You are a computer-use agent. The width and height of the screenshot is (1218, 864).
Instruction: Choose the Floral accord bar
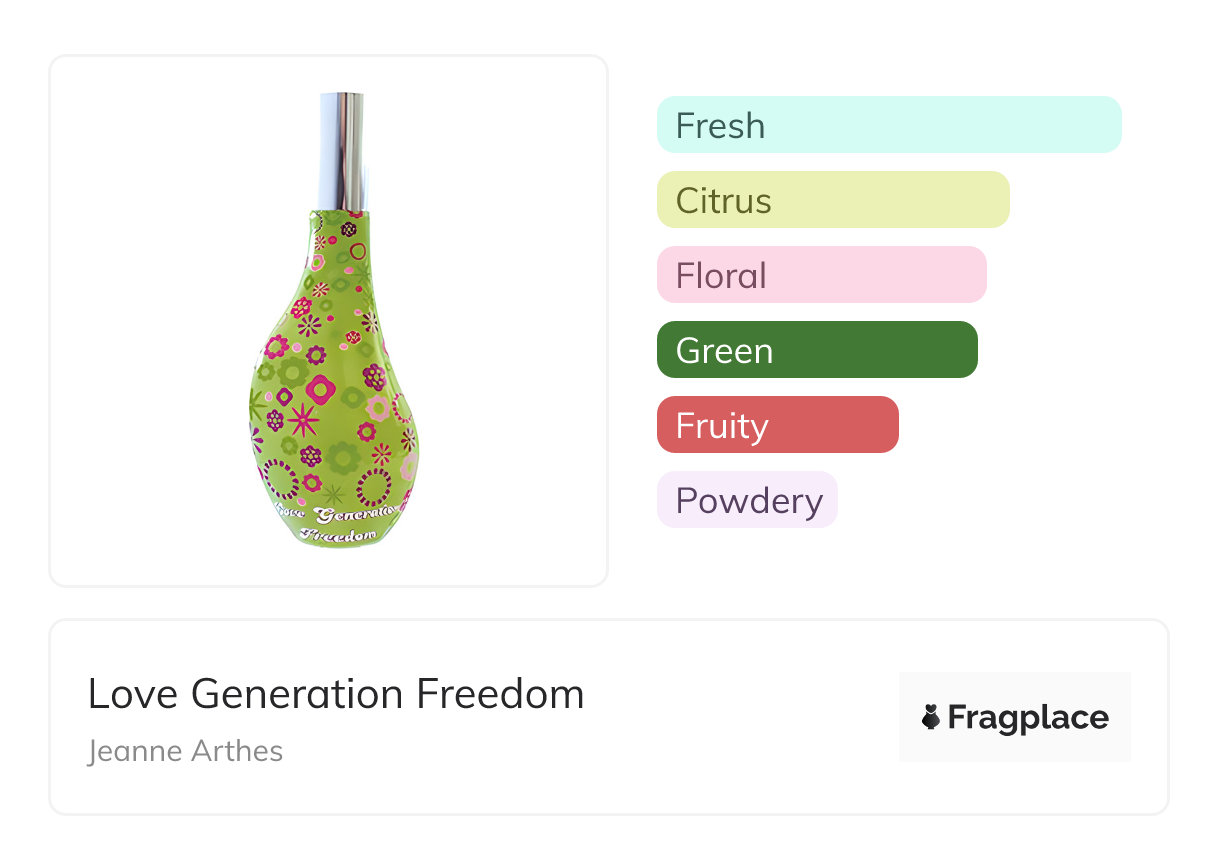[822, 275]
